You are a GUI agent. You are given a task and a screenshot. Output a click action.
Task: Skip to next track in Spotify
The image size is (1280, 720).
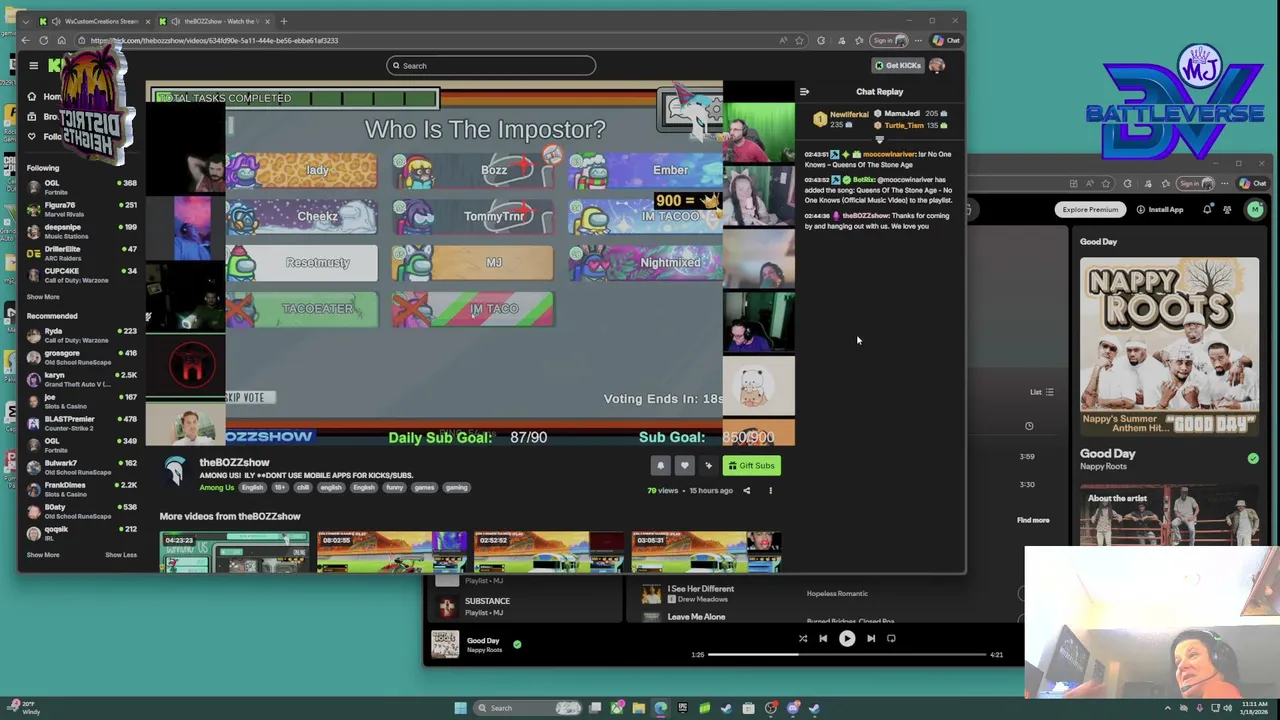tap(871, 638)
